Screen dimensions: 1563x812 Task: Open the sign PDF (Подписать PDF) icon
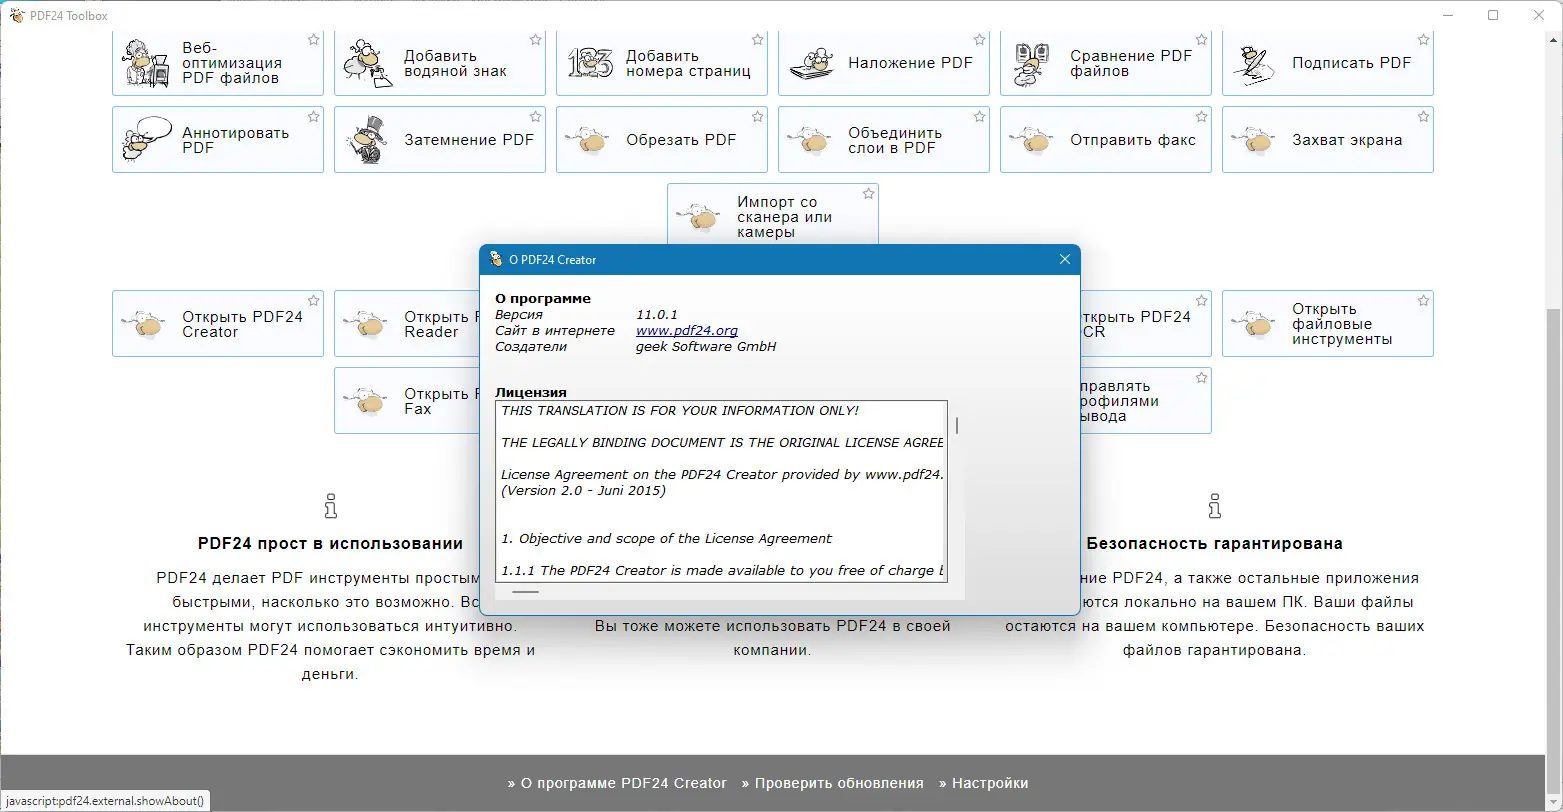click(x=1255, y=63)
